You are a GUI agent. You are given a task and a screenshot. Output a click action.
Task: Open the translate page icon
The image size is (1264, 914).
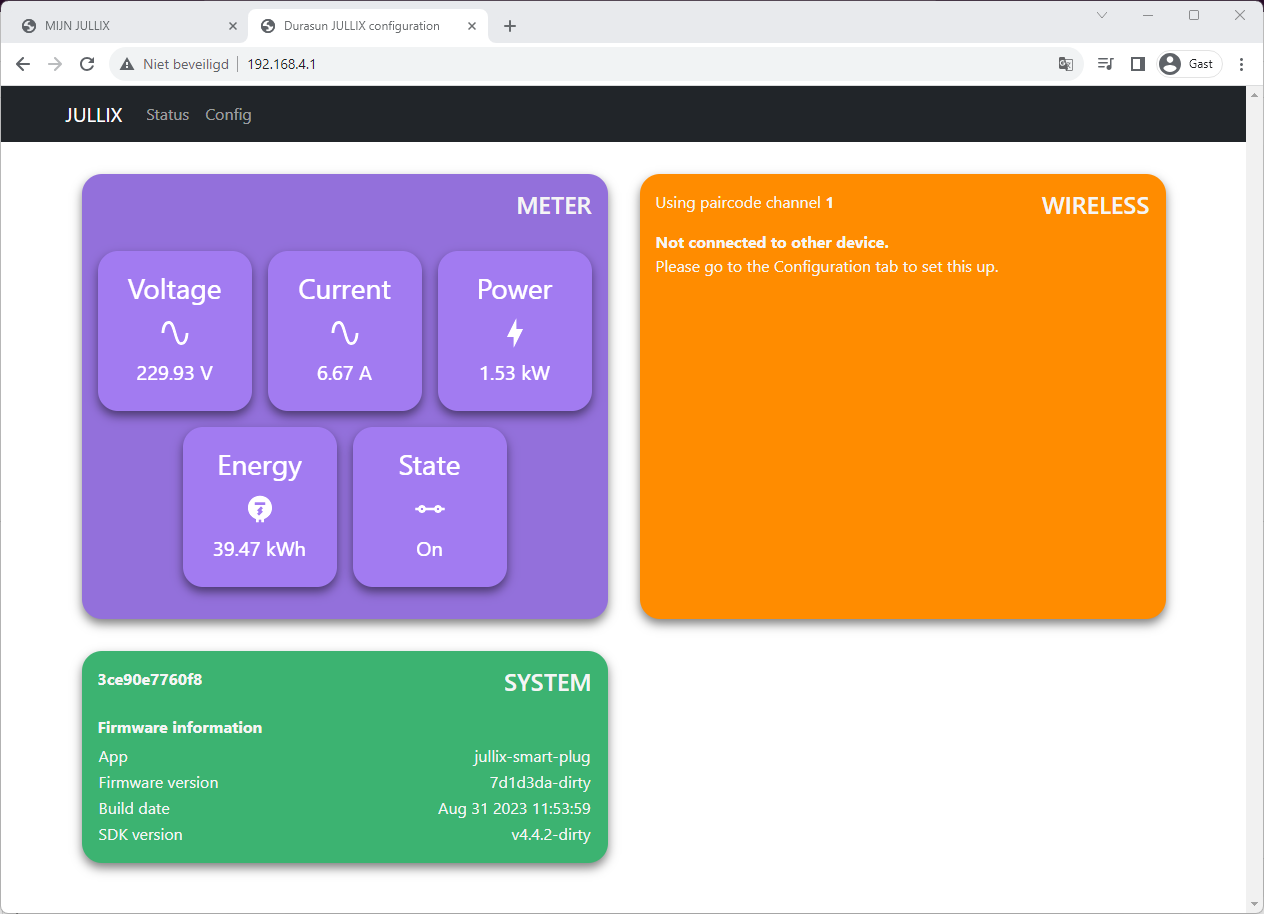point(1066,64)
